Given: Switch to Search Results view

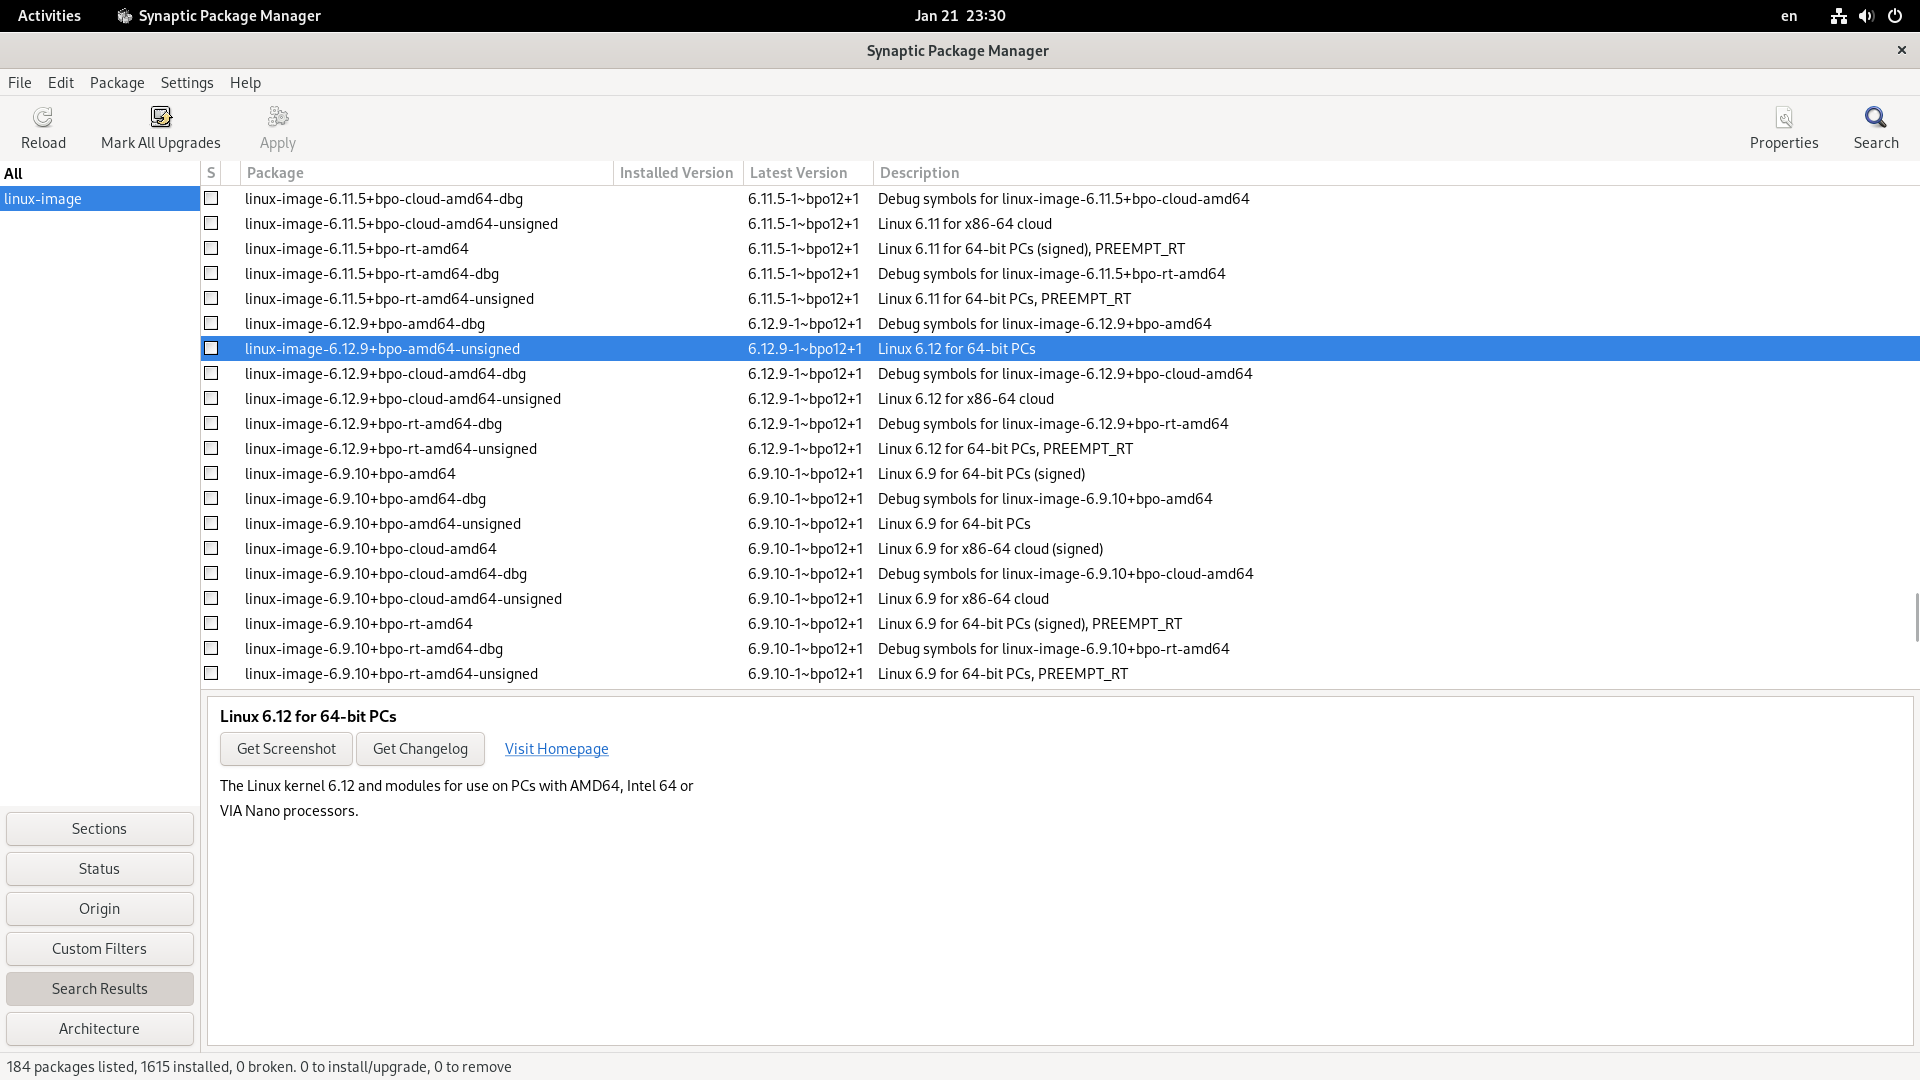Looking at the screenshot, I should (x=100, y=989).
